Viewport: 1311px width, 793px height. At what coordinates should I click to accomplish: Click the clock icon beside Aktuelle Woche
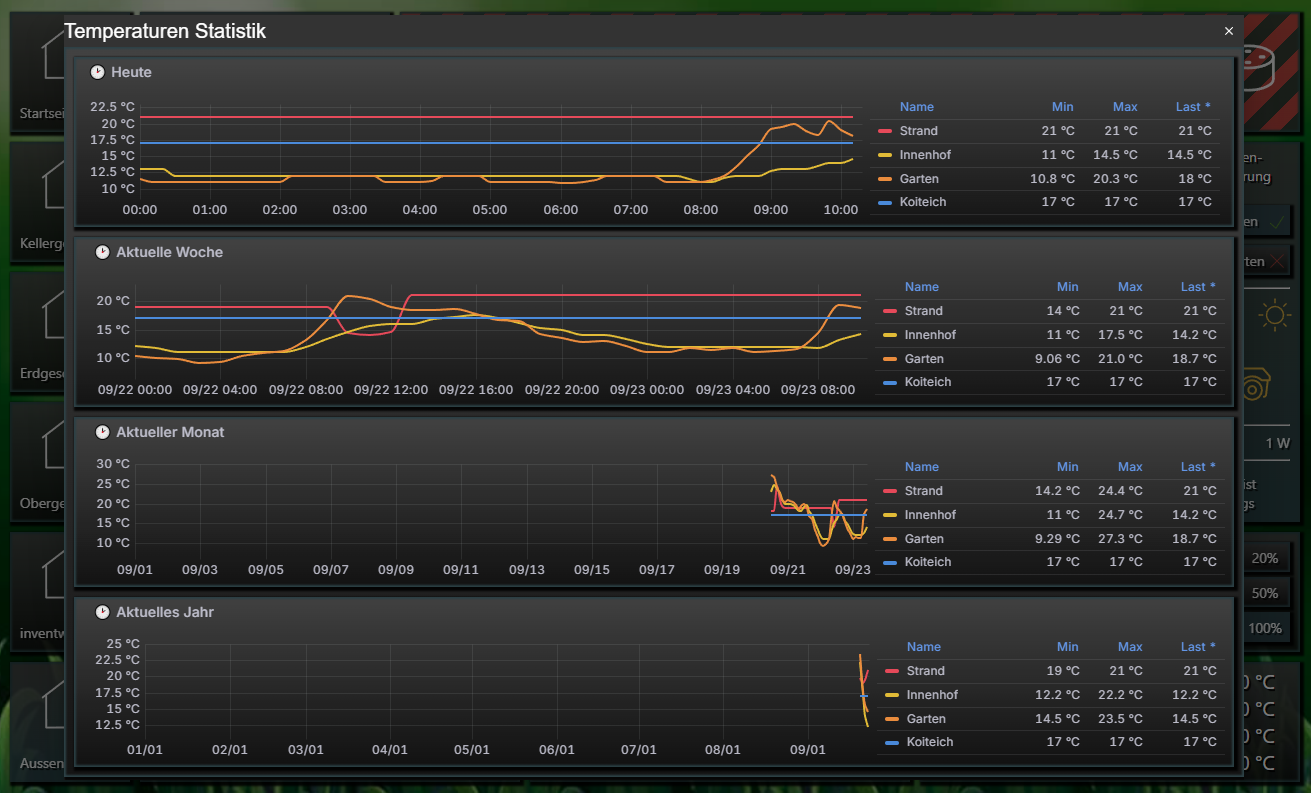pyautogui.click(x=102, y=252)
